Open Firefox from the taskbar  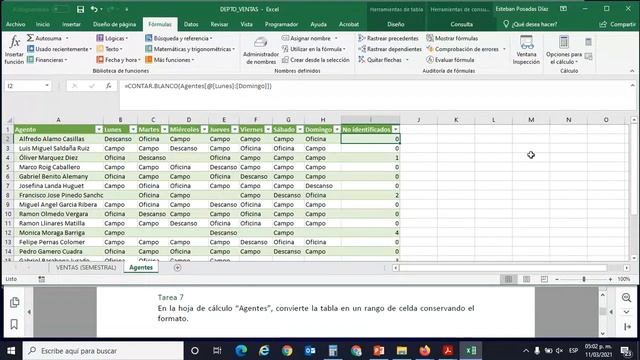(425, 351)
